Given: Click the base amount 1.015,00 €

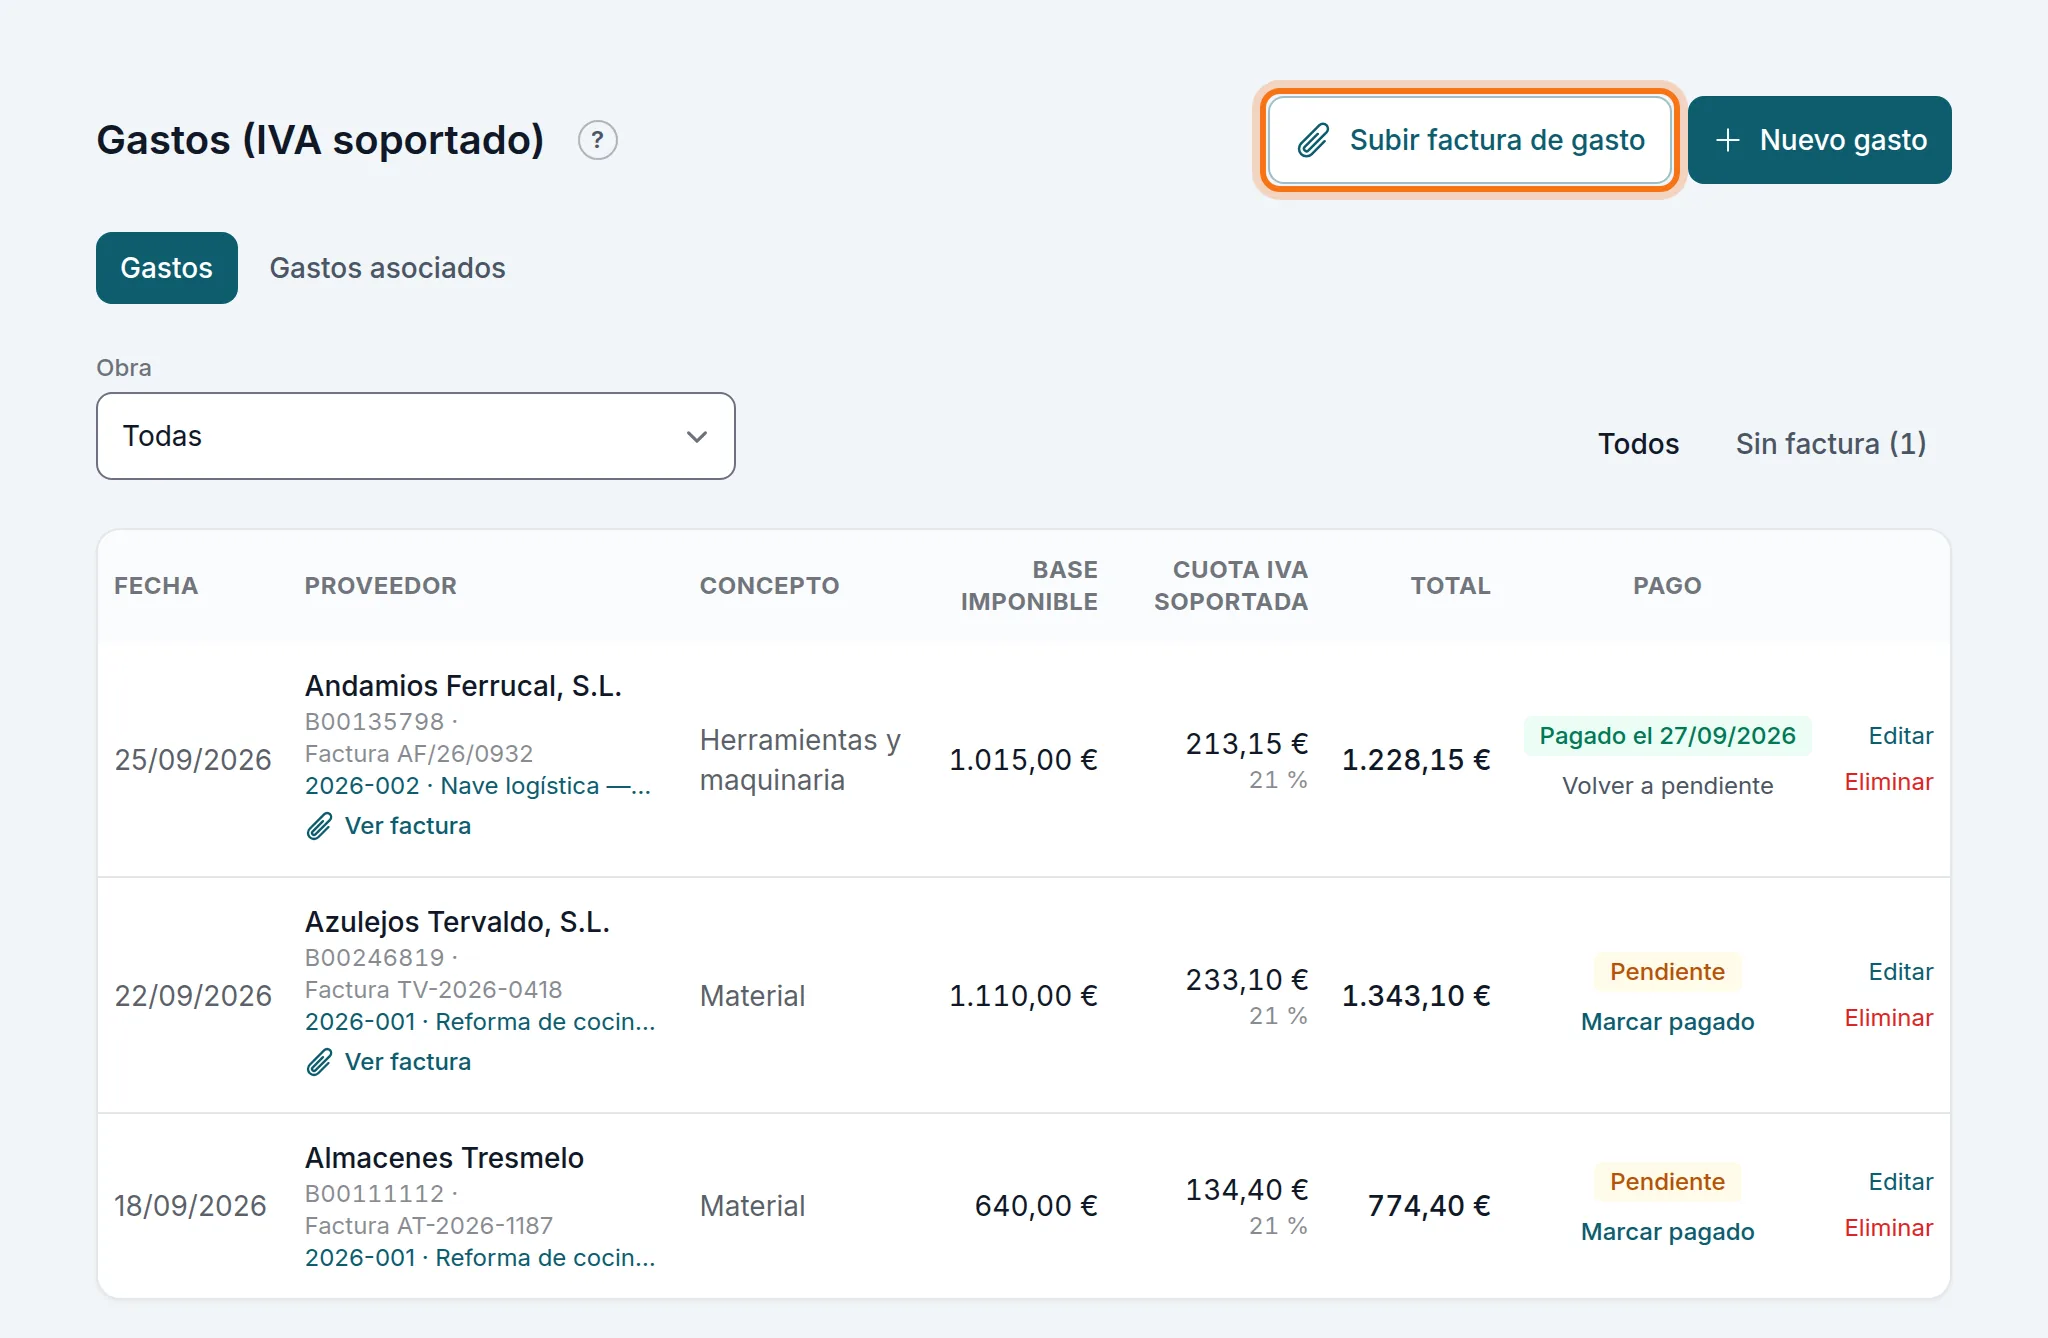Looking at the screenshot, I should (1023, 760).
